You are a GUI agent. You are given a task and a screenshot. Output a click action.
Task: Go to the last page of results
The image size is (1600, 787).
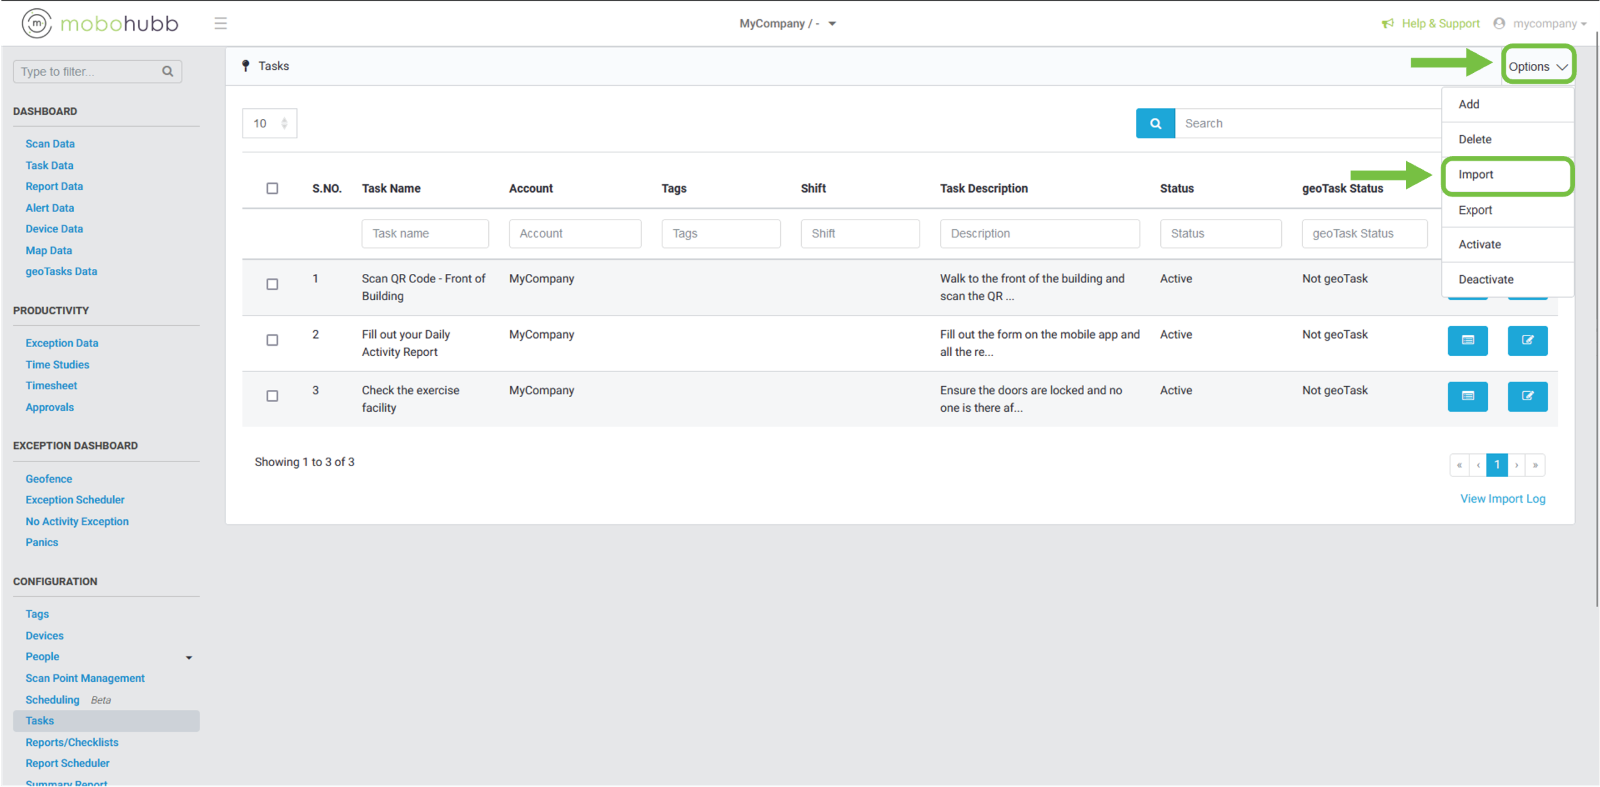pos(1535,465)
